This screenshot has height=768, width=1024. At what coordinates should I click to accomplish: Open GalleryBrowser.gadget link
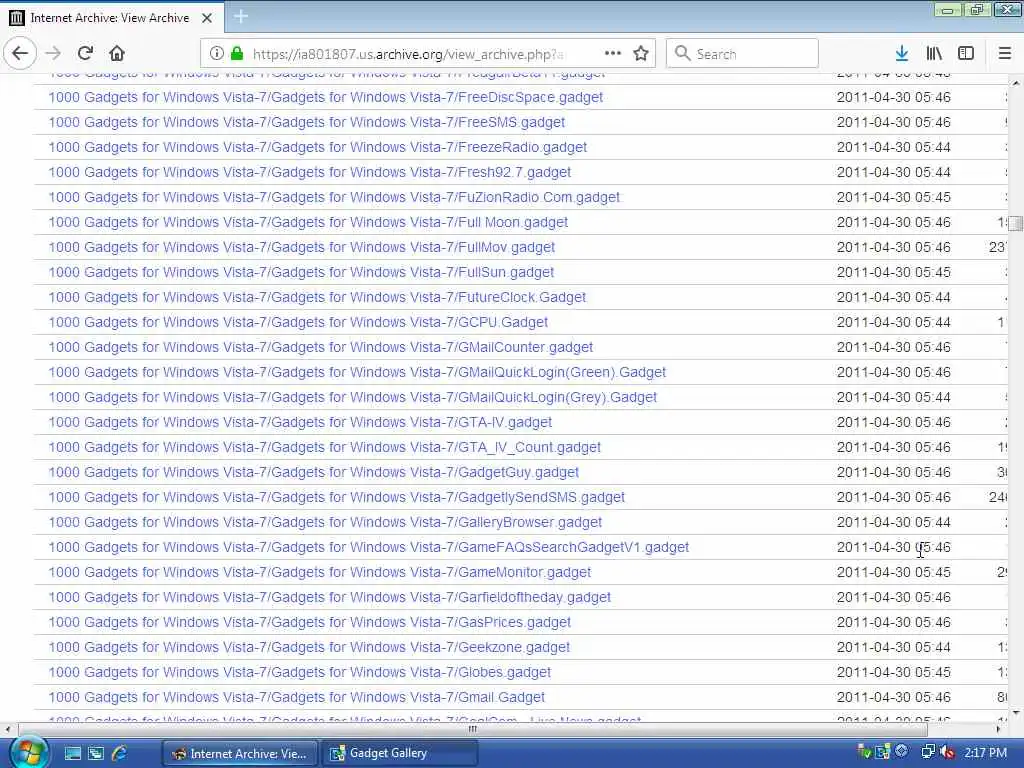coord(325,522)
